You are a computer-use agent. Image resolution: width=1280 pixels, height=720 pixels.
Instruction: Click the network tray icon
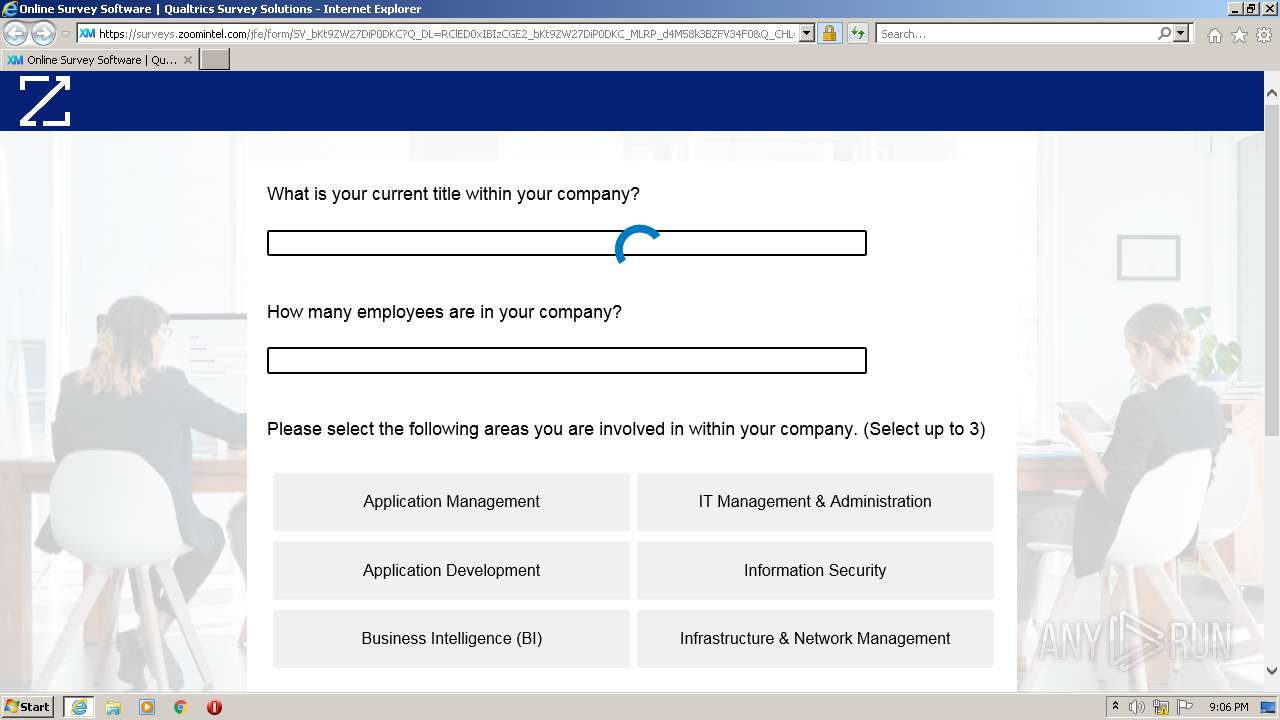click(1161, 707)
